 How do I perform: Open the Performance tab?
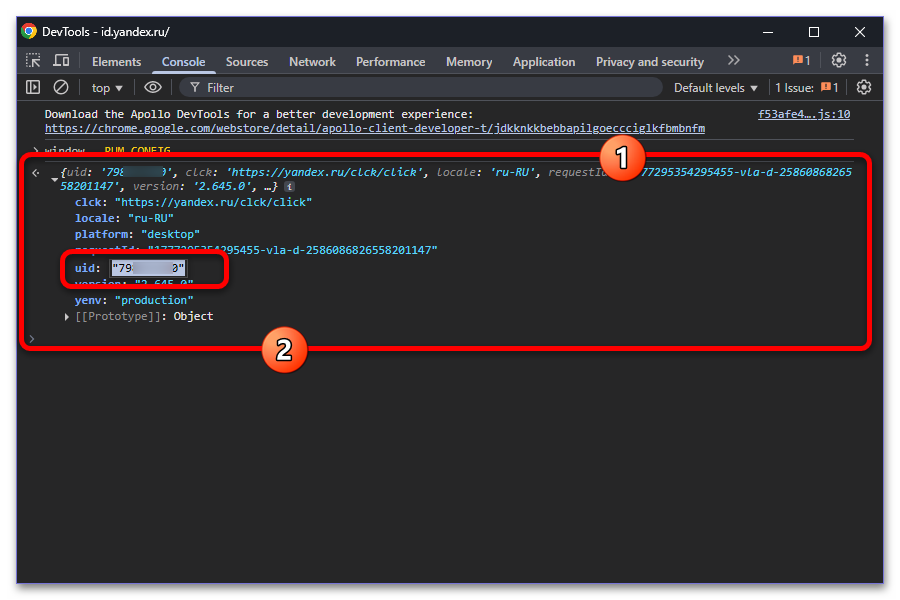coord(390,62)
